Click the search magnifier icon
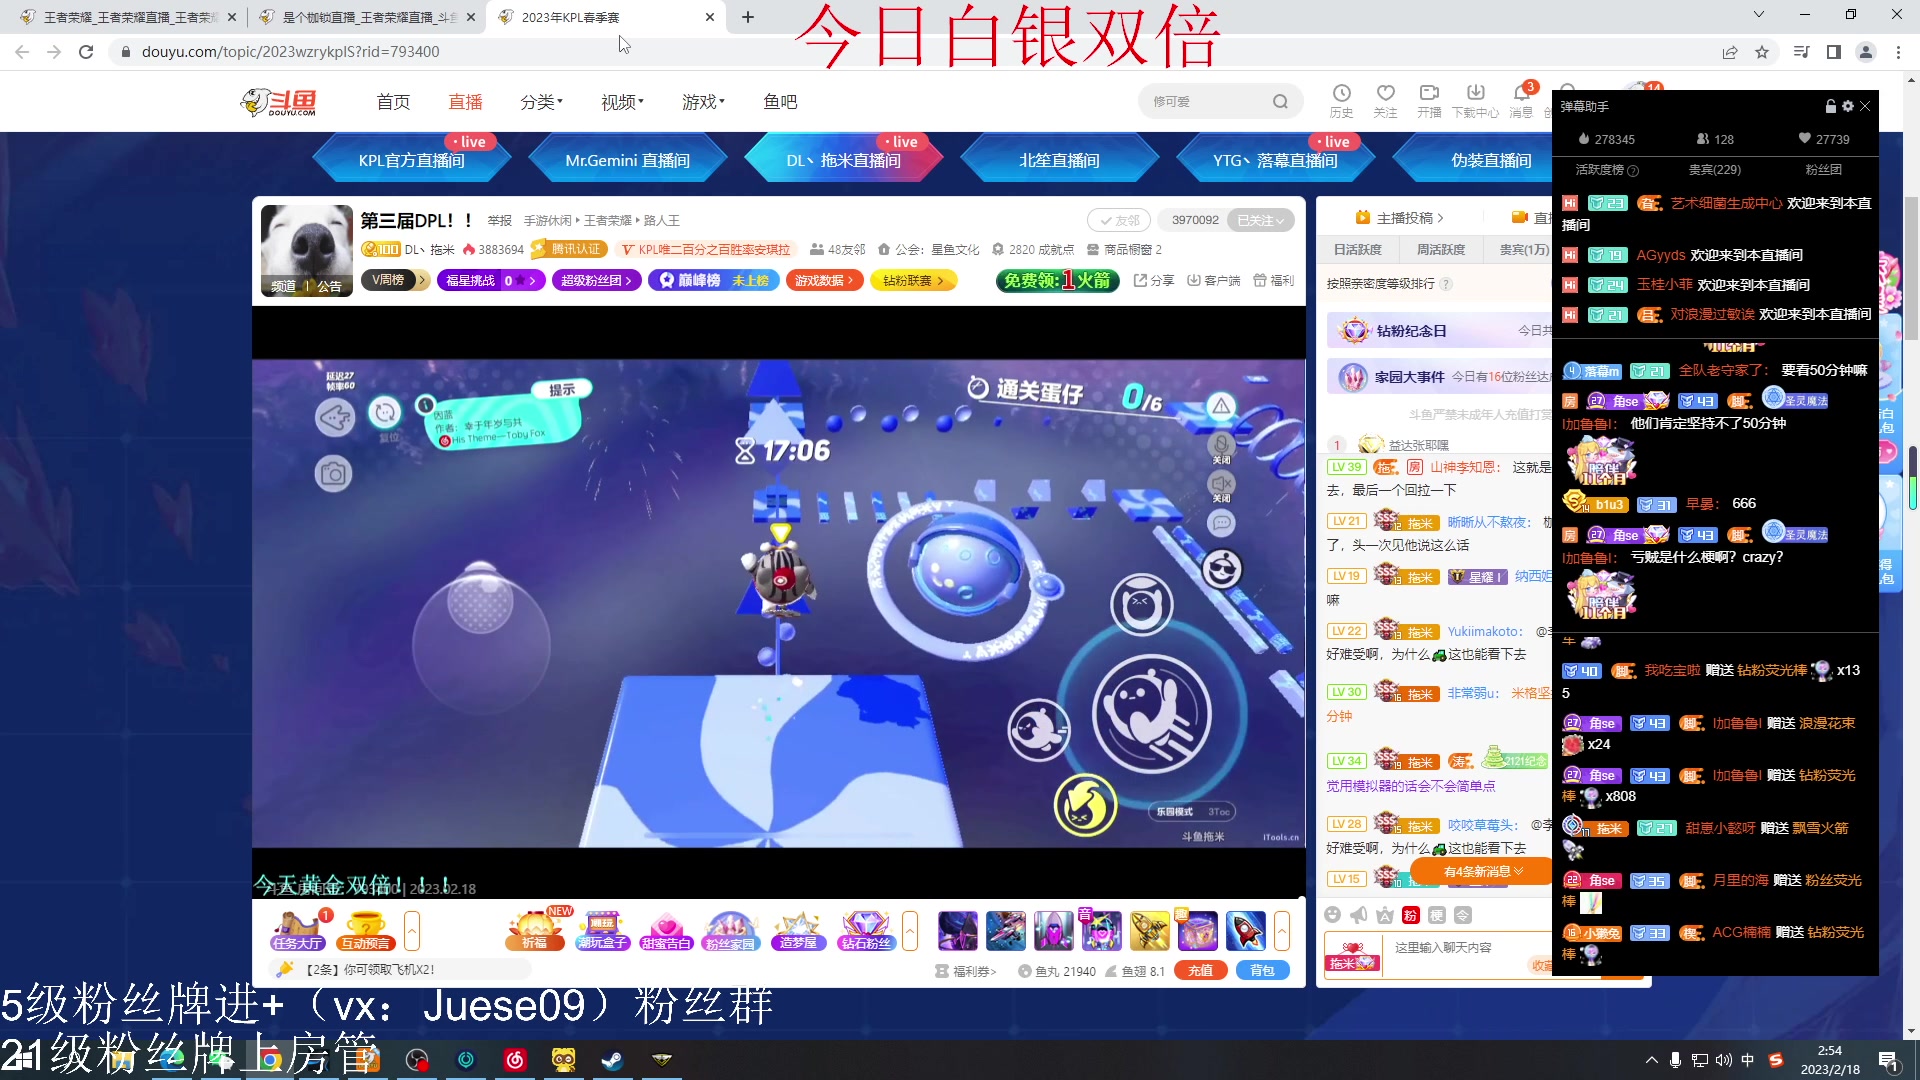Screen dimensions: 1920x1080 click(x=1280, y=101)
